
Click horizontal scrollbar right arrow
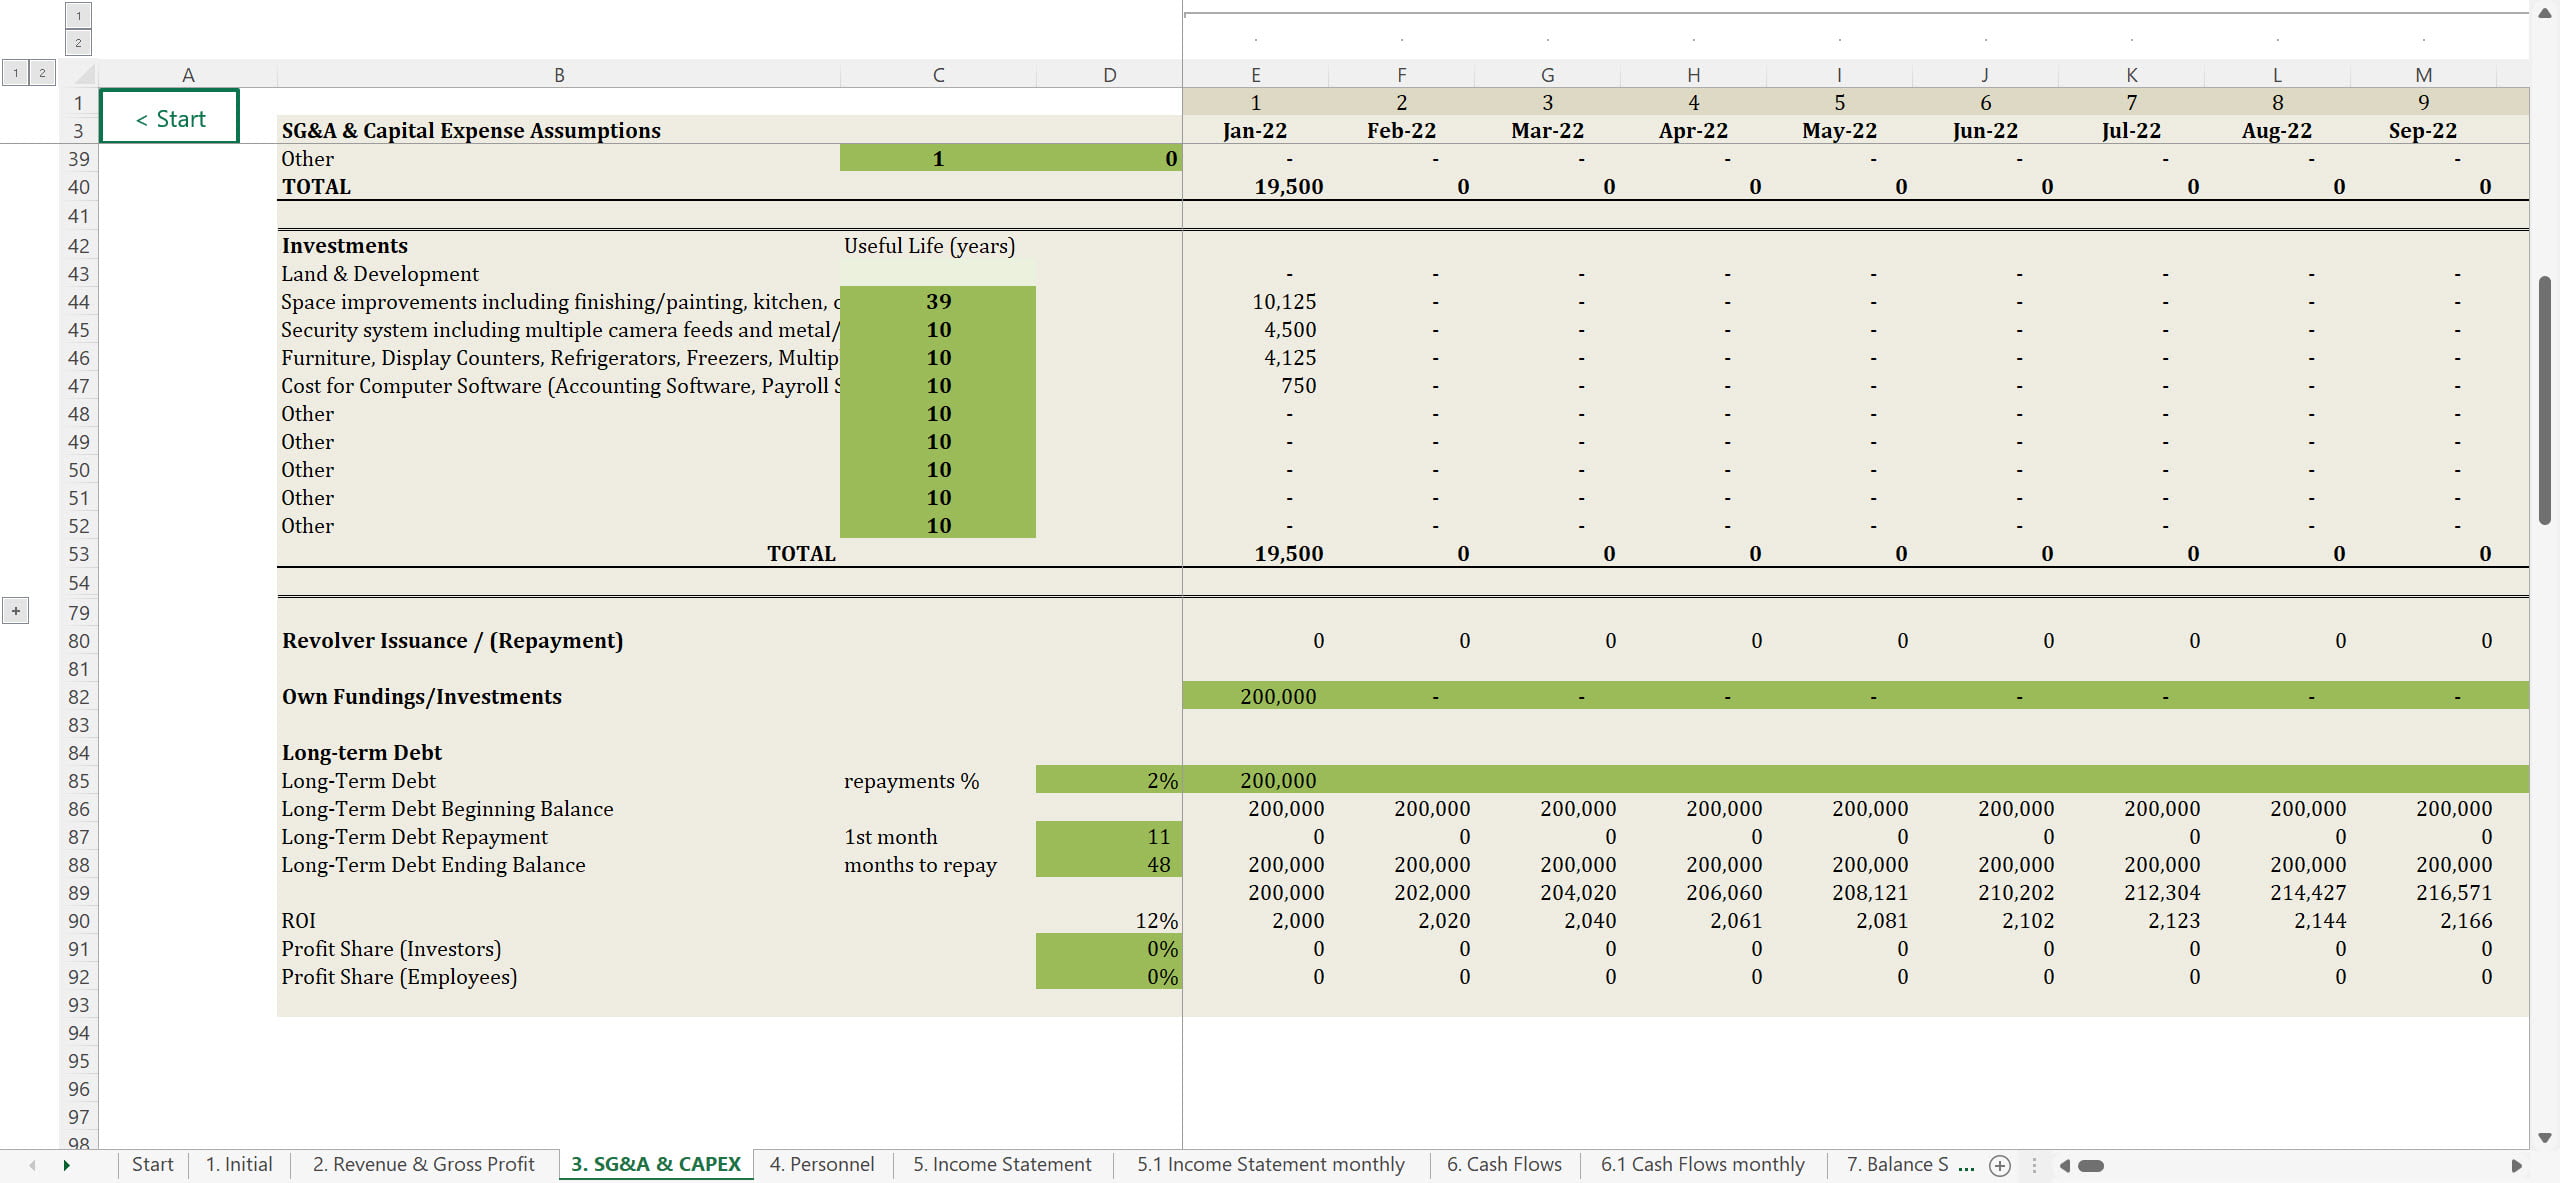click(x=2517, y=1165)
